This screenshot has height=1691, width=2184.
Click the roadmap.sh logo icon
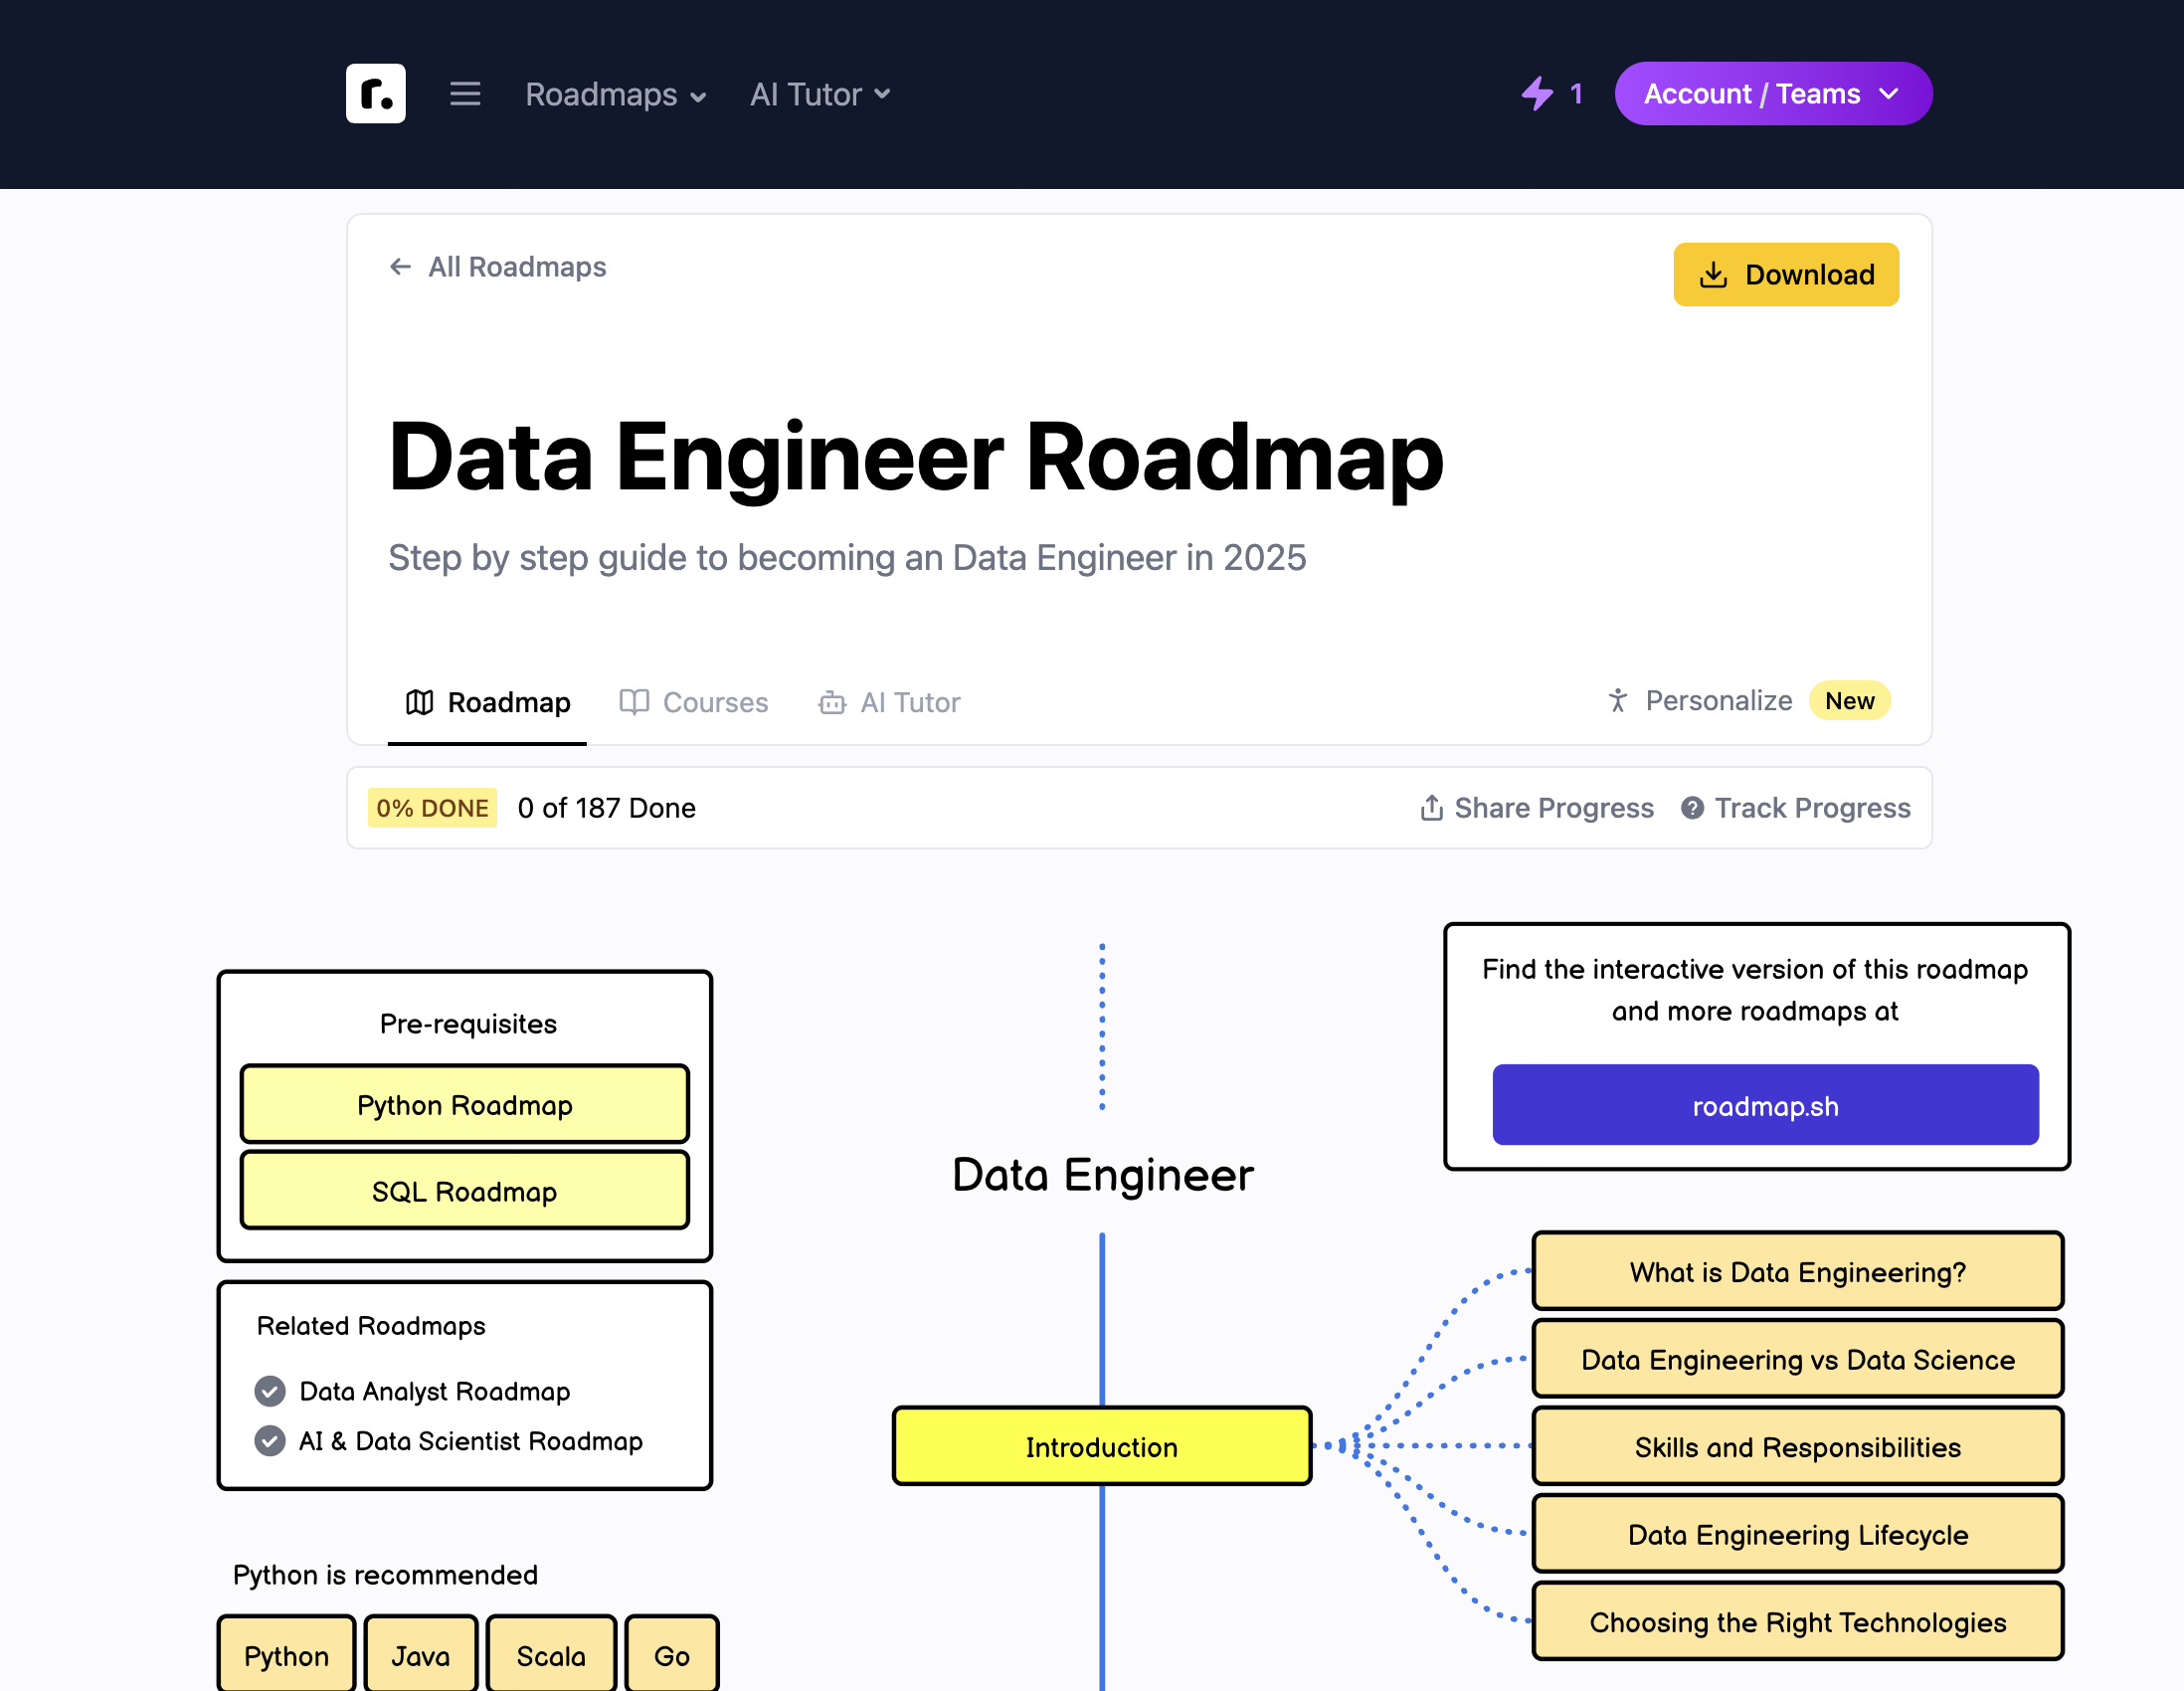coord(375,94)
